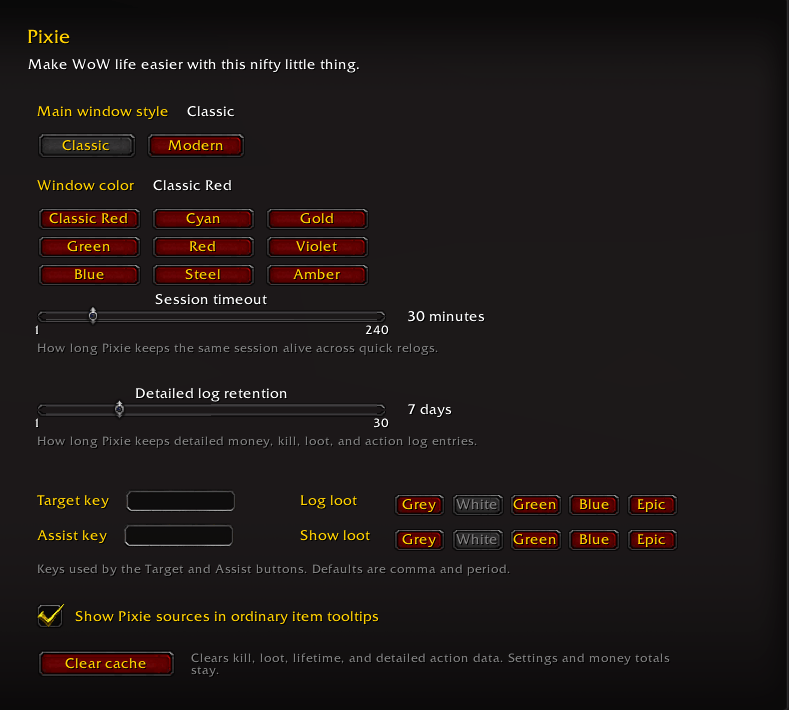Click the 'Log loot' label

coord(329,500)
